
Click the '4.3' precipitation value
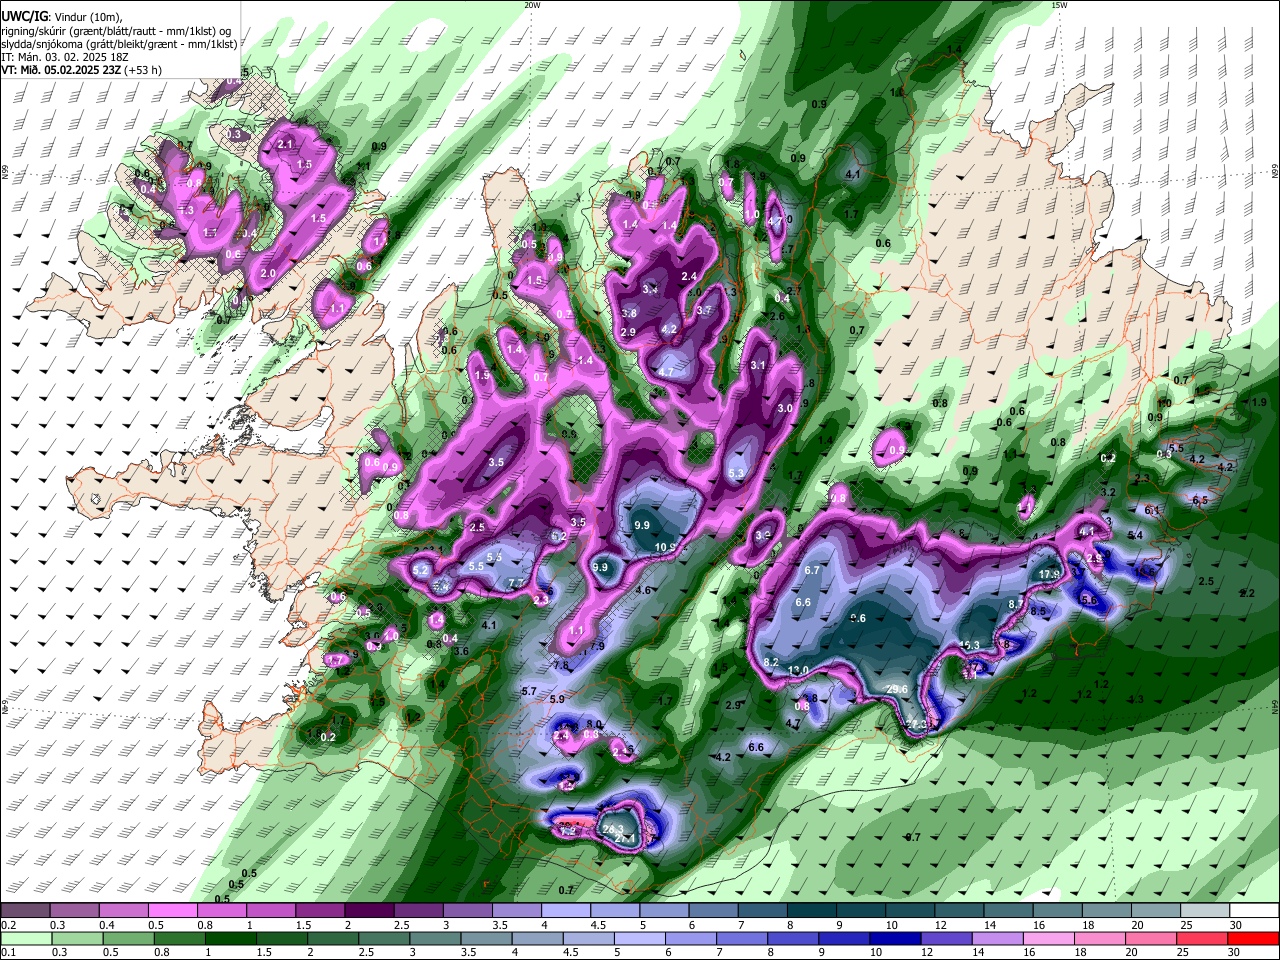click(1135, 699)
